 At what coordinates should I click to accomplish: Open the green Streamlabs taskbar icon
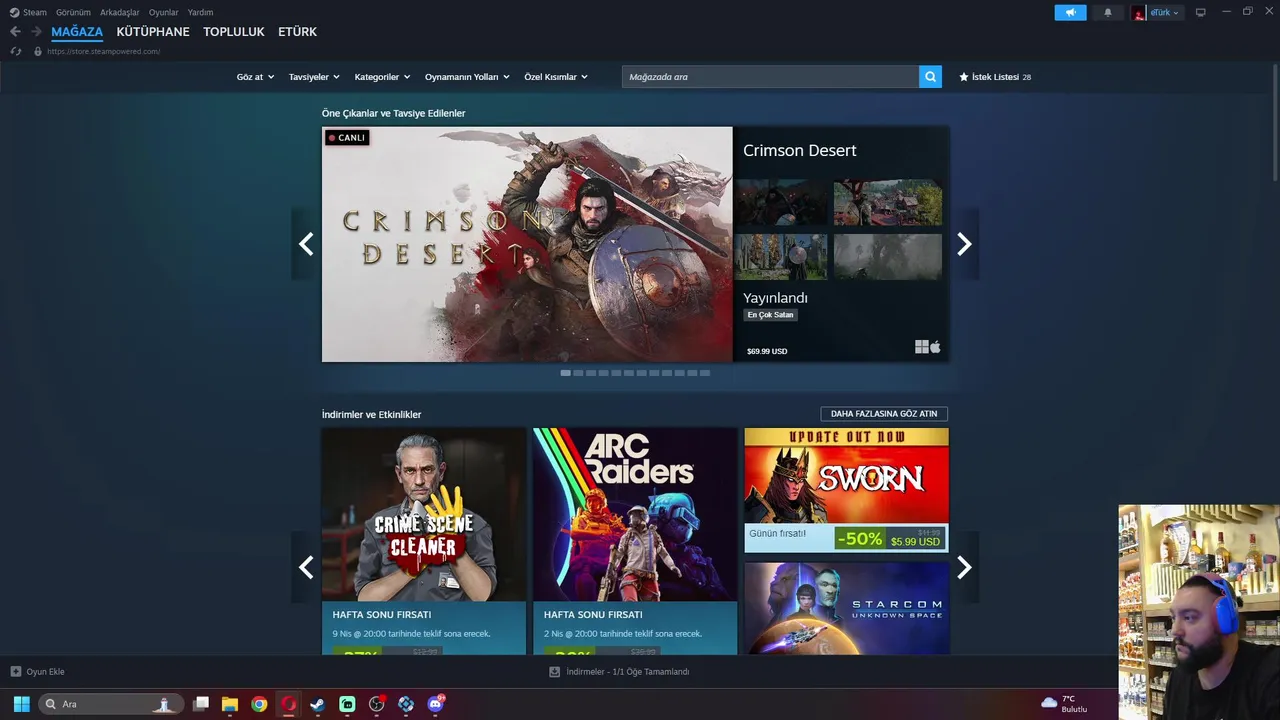tap(347, 704)
